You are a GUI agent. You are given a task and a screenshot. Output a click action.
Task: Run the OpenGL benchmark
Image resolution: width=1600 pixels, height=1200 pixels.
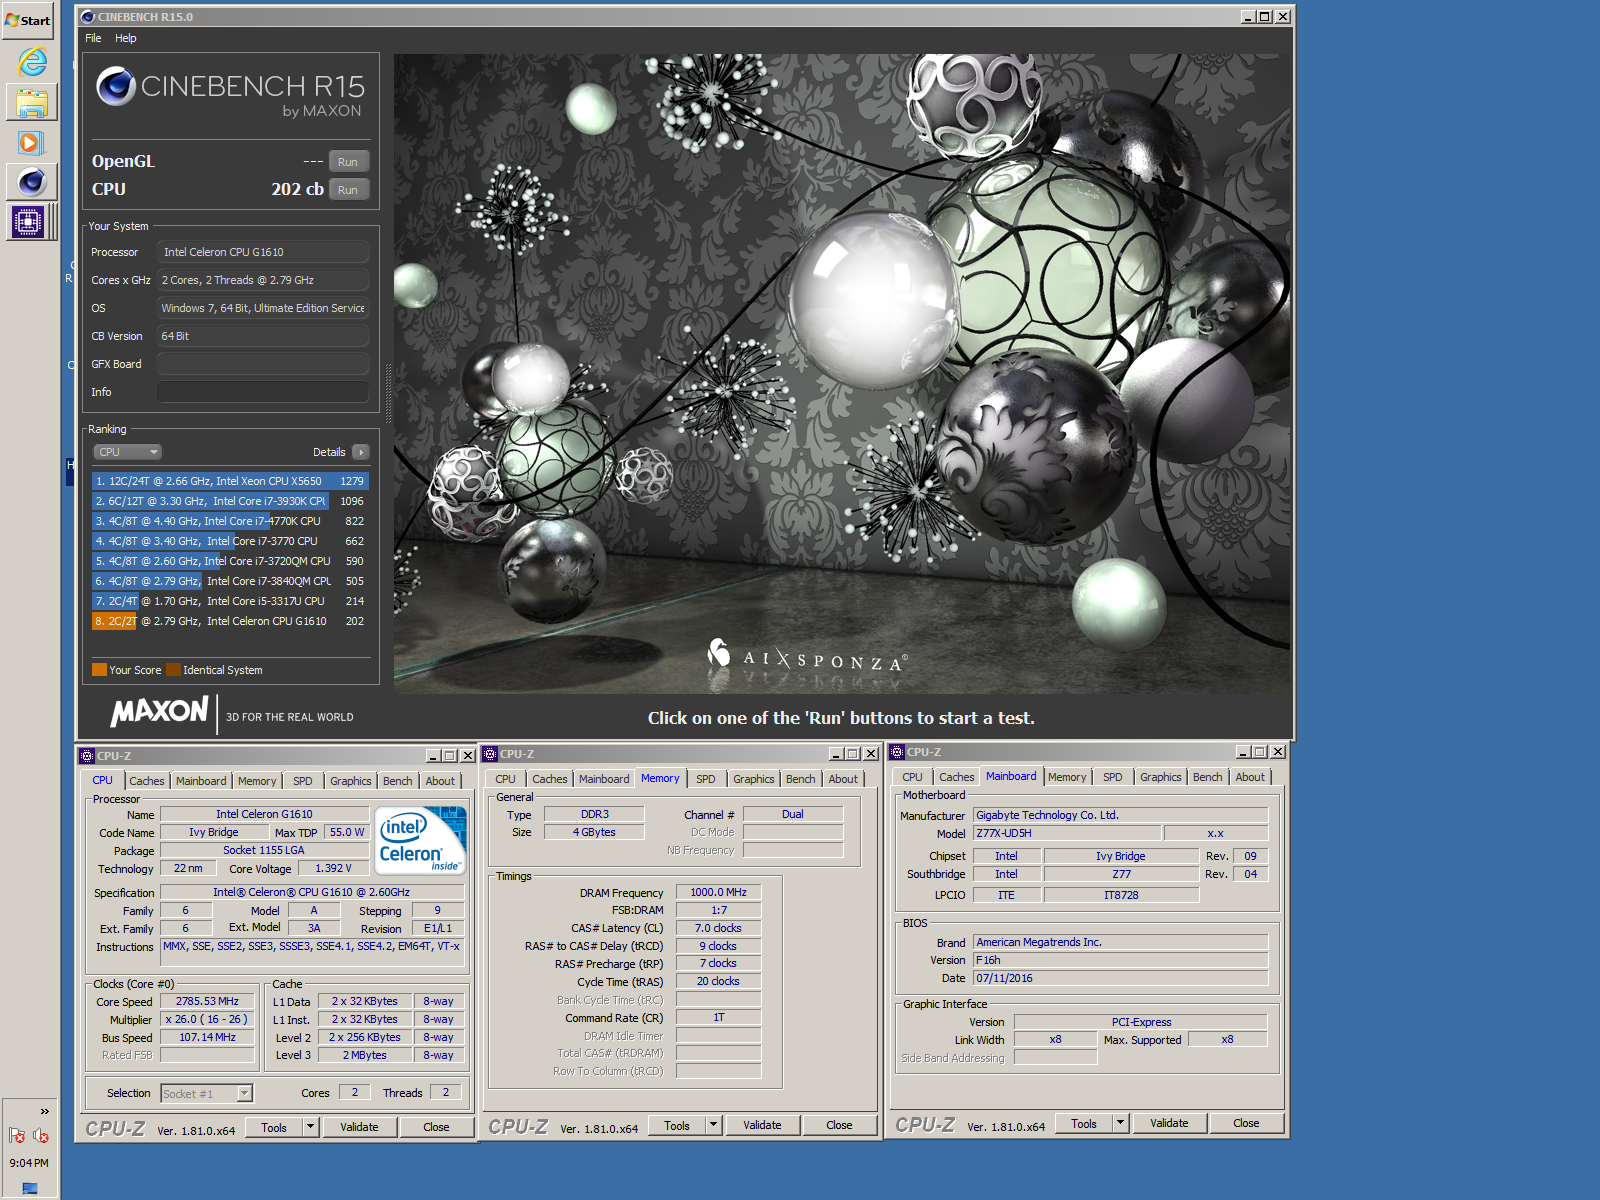pyautogui.click(x=348, y=162)
